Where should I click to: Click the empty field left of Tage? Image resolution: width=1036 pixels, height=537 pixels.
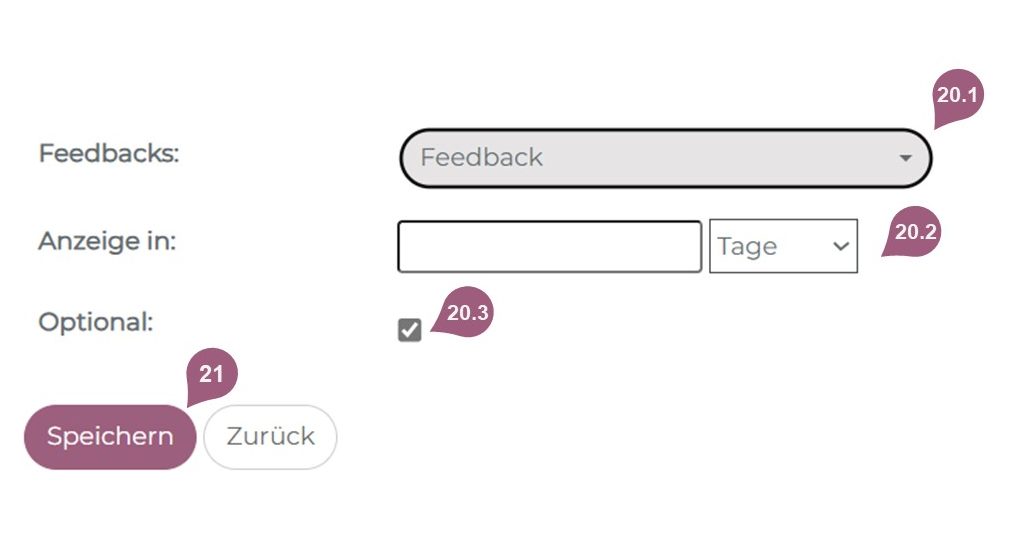[x=549, y=247]
